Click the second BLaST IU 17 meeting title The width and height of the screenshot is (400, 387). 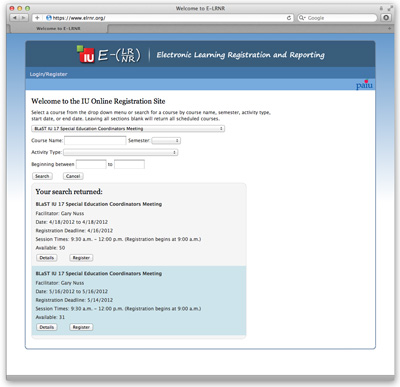(x=99, y=273)
